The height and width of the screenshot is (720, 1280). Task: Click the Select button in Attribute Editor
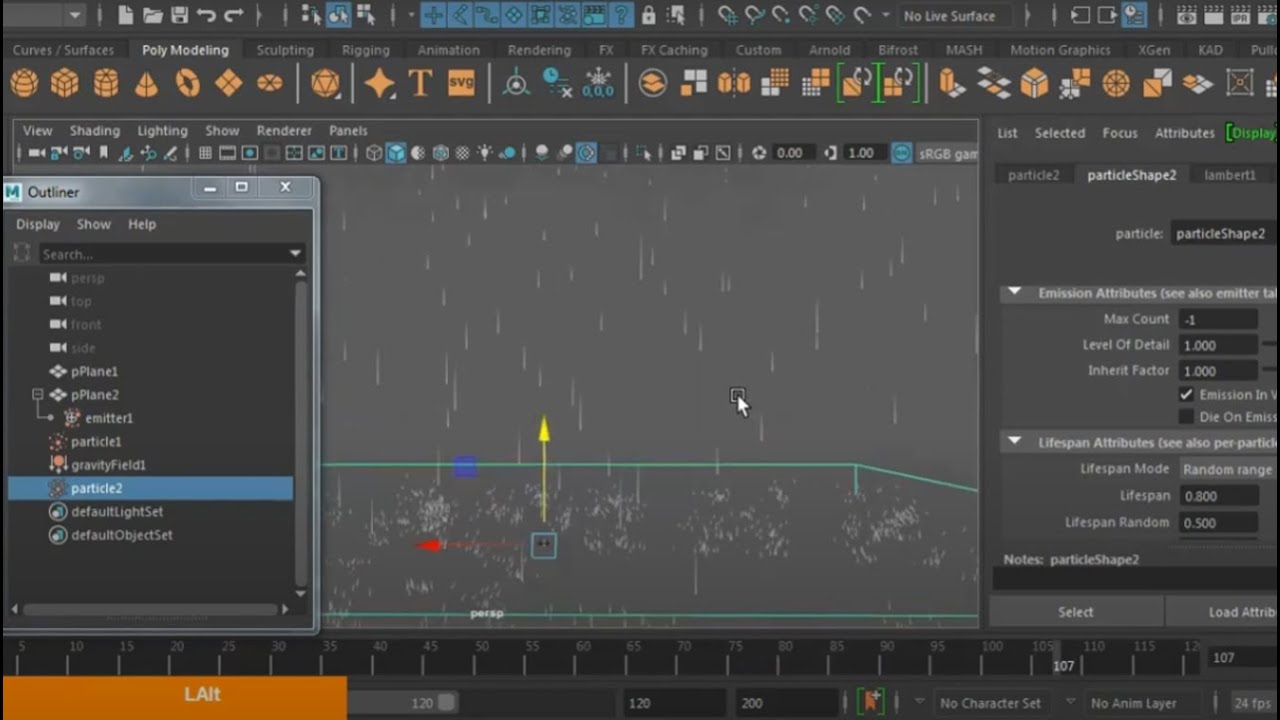pos(1076,612)
